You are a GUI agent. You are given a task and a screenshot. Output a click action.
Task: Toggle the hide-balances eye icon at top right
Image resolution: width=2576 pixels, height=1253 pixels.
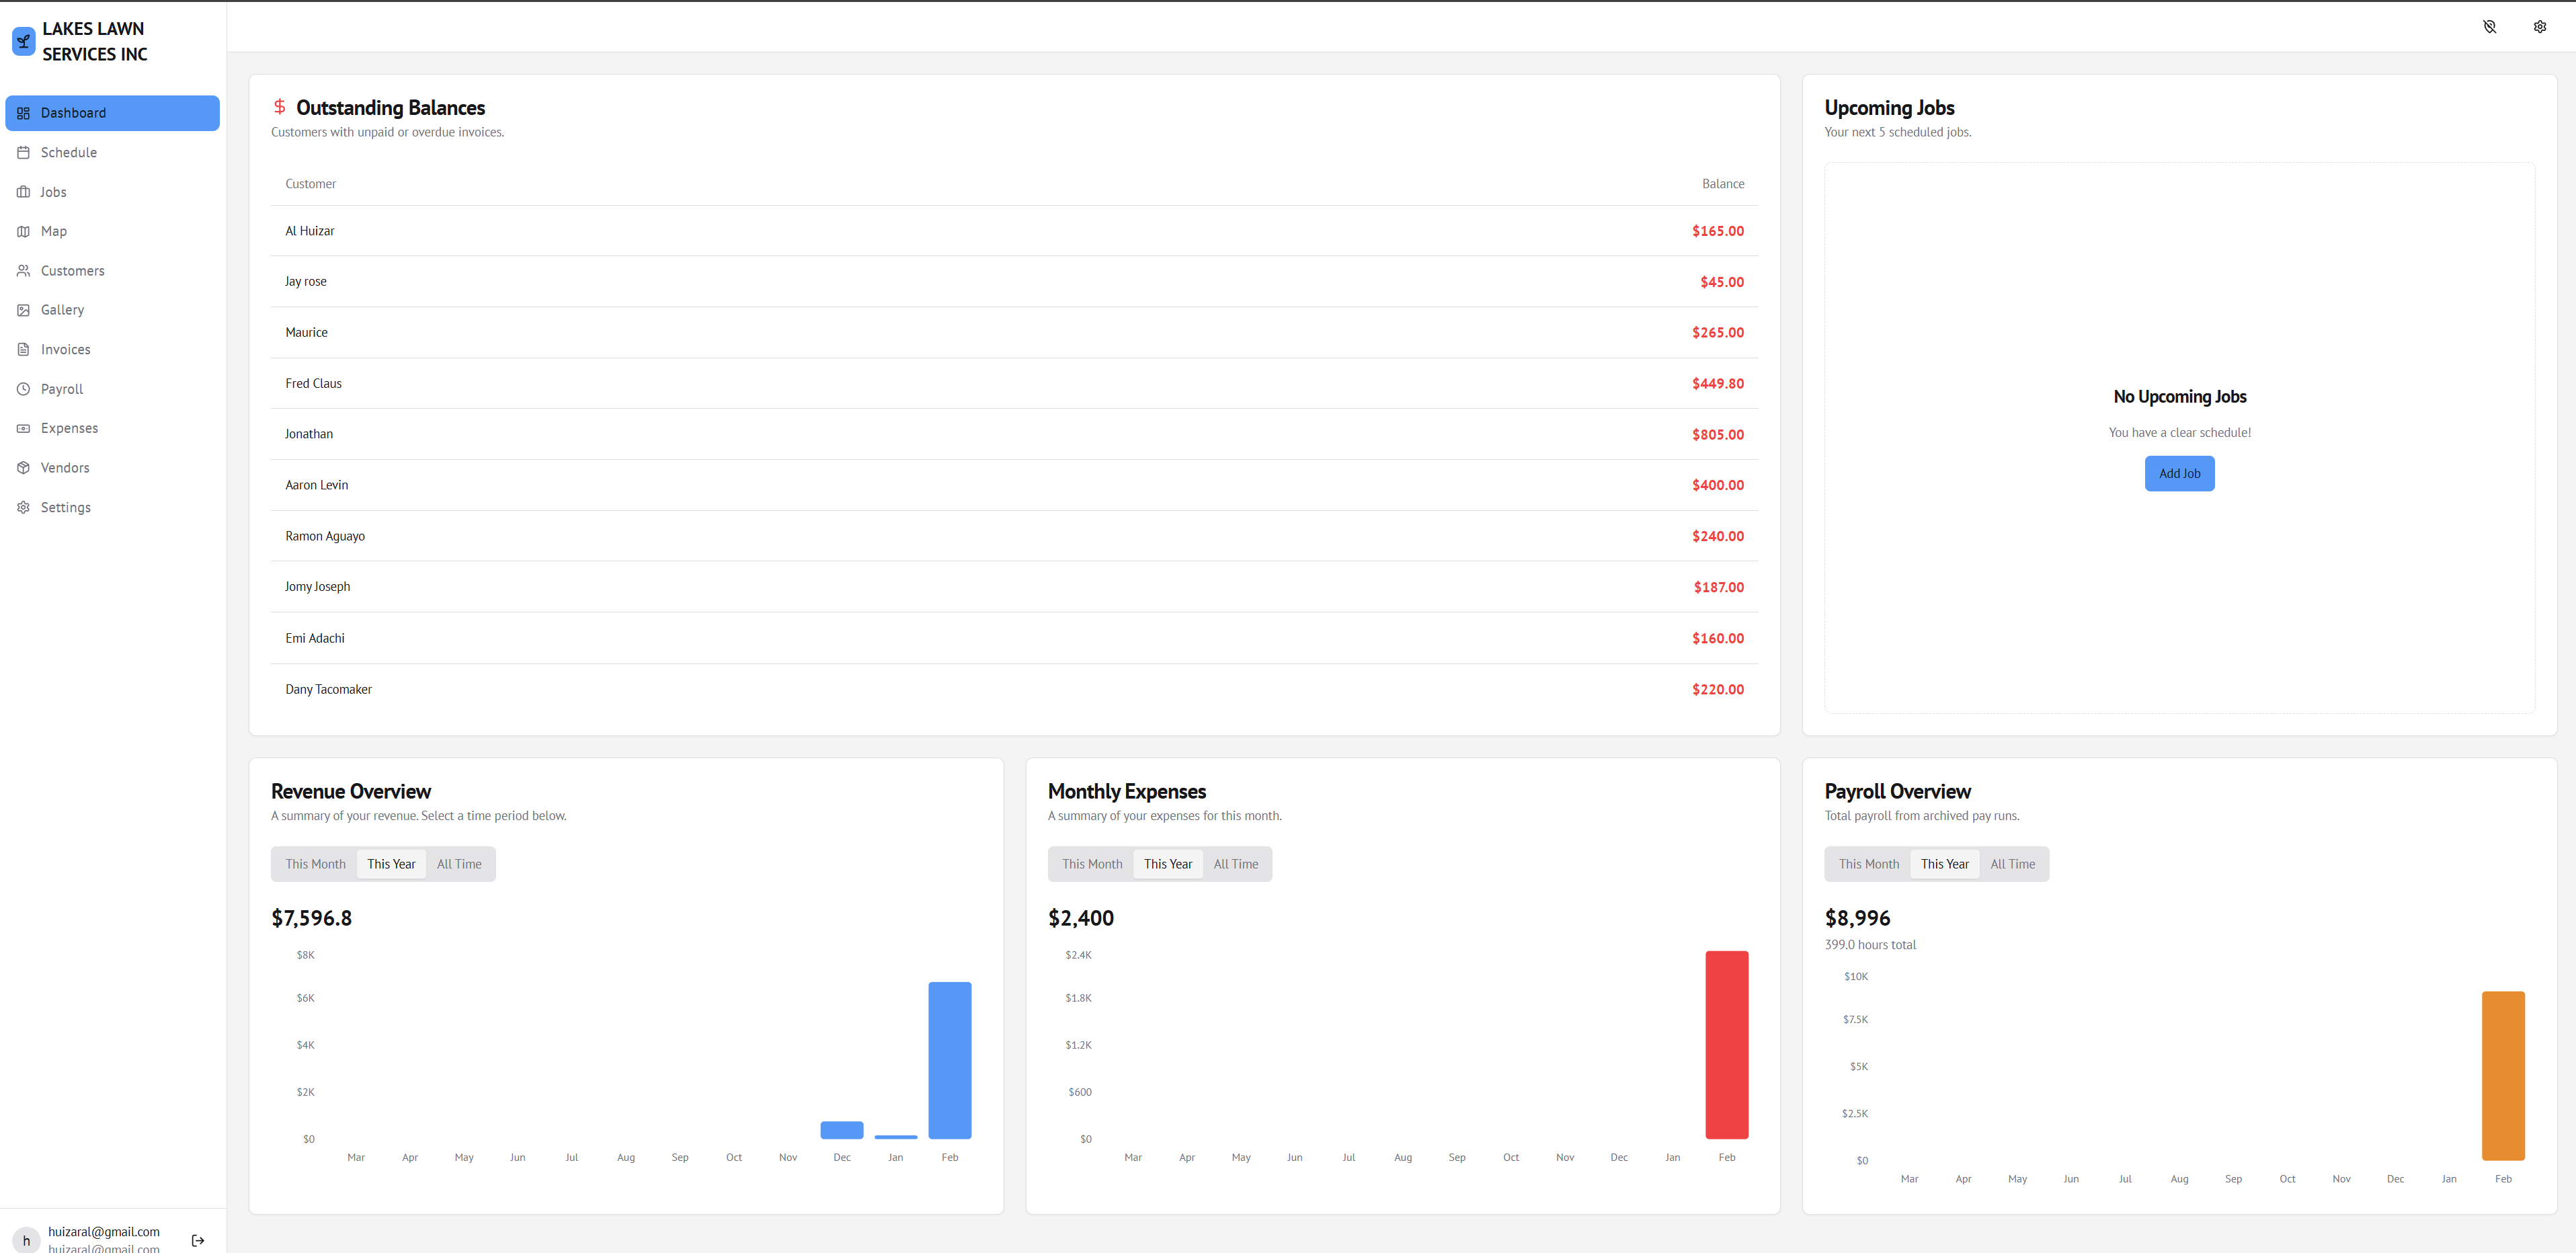2489,27
